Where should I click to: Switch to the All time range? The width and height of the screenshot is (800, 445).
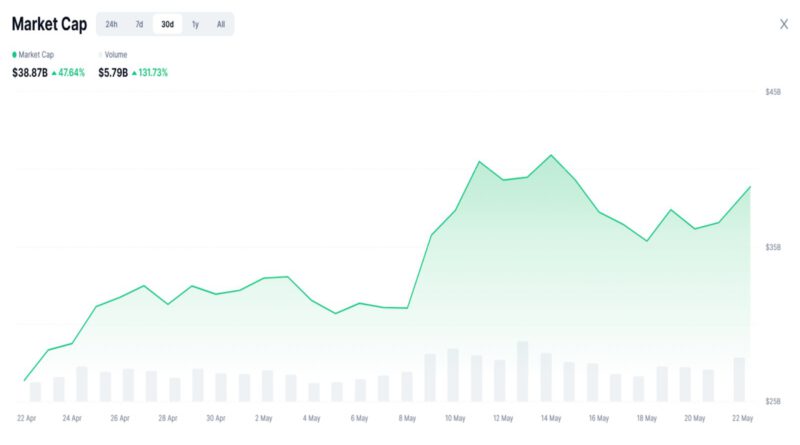221,24
